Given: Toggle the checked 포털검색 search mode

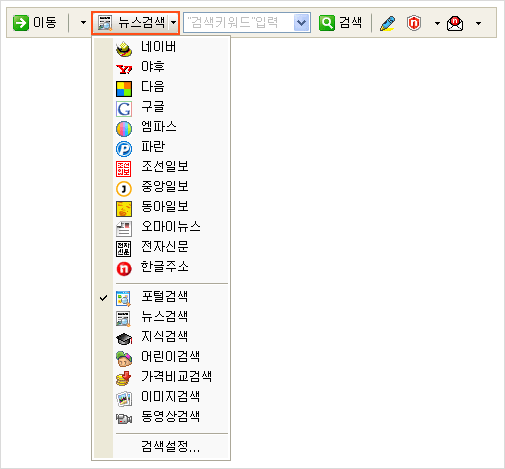Looking at the screenshot, I should [x=161, y=296].
